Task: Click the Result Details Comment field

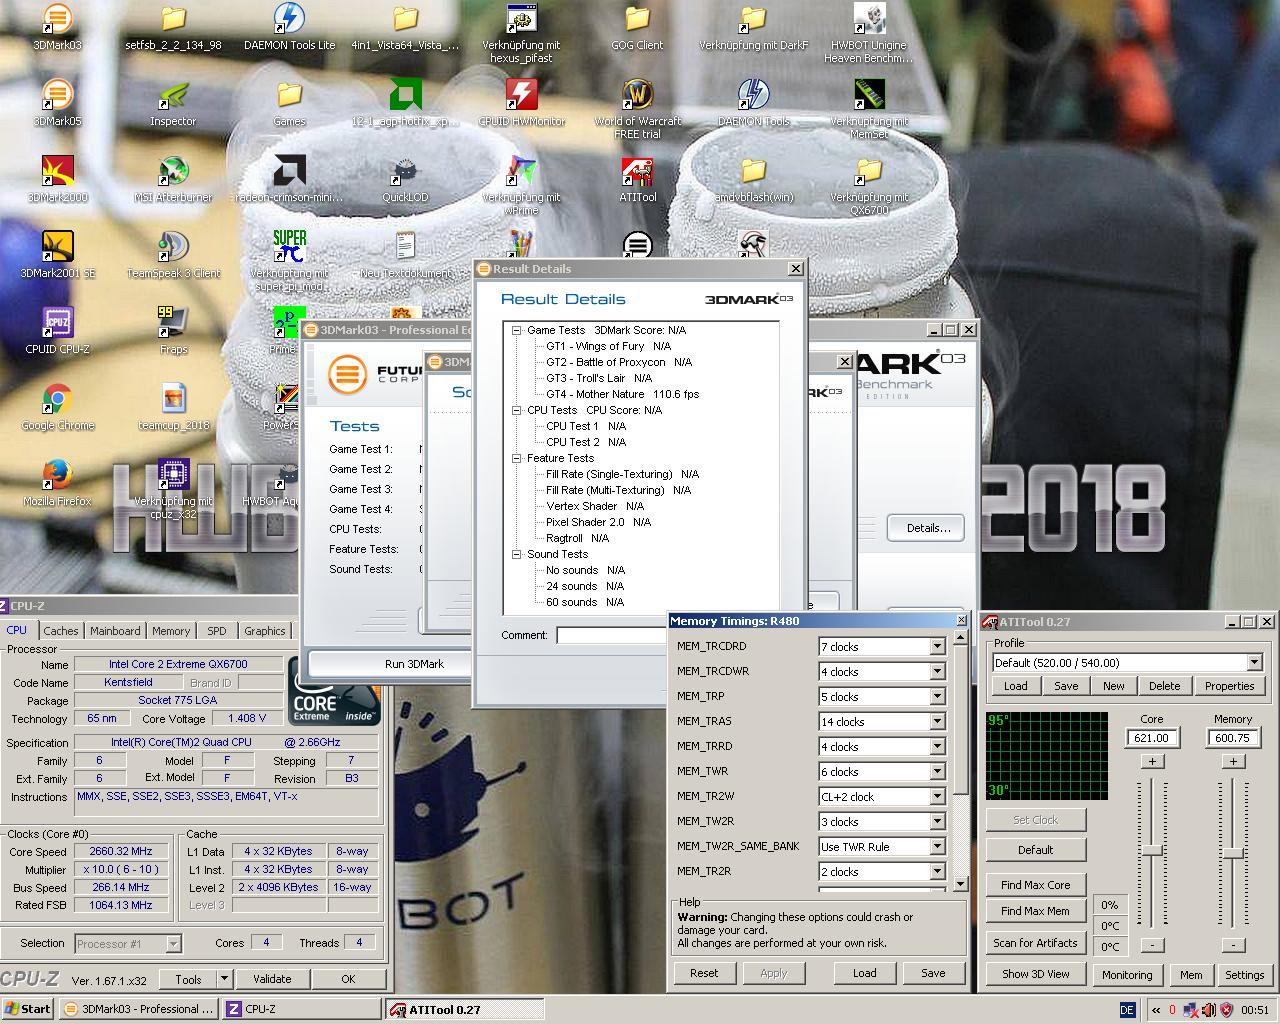Action: pos(612,635)
